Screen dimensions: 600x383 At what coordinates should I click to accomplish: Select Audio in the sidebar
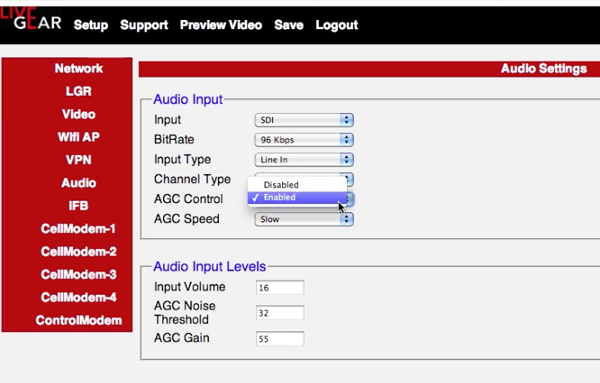coord(78,183)
